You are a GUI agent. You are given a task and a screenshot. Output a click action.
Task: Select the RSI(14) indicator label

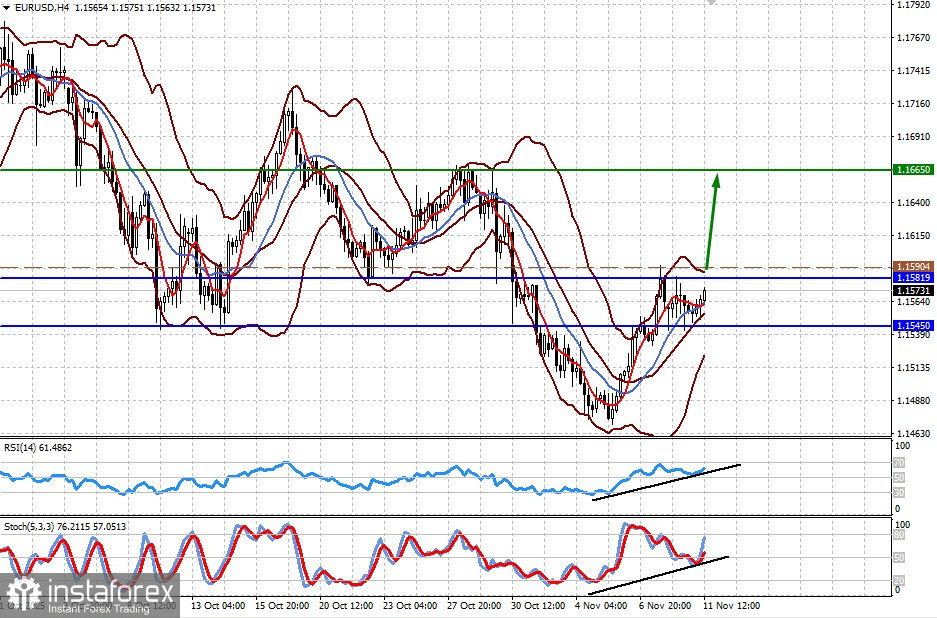click(x=38, y=447)
